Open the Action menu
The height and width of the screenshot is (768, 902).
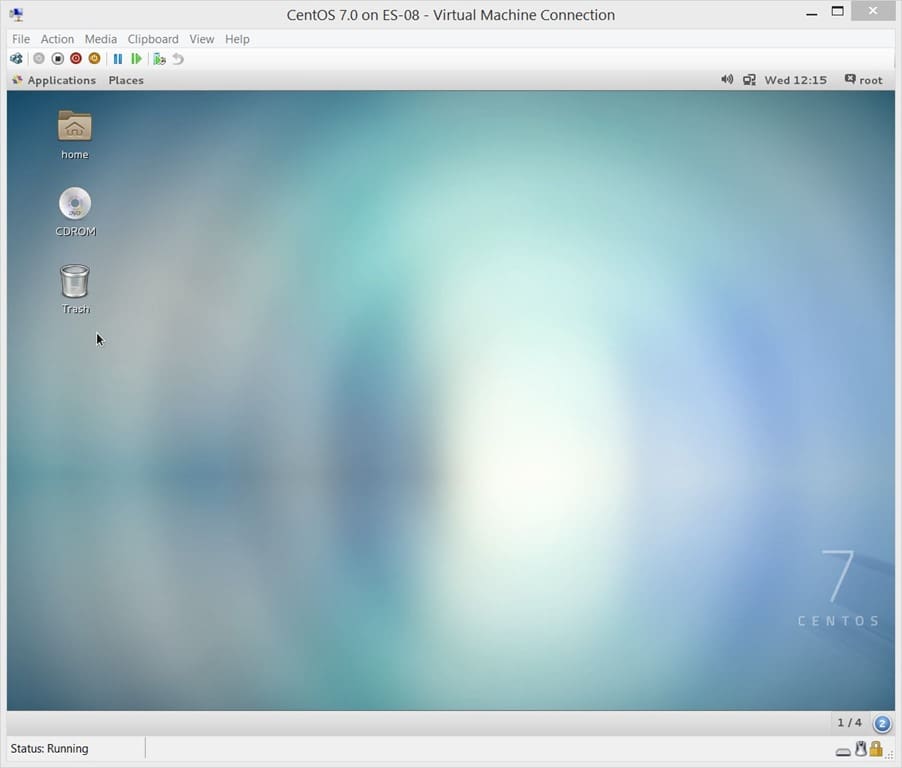pyautogui.click(x=57, y=39)
